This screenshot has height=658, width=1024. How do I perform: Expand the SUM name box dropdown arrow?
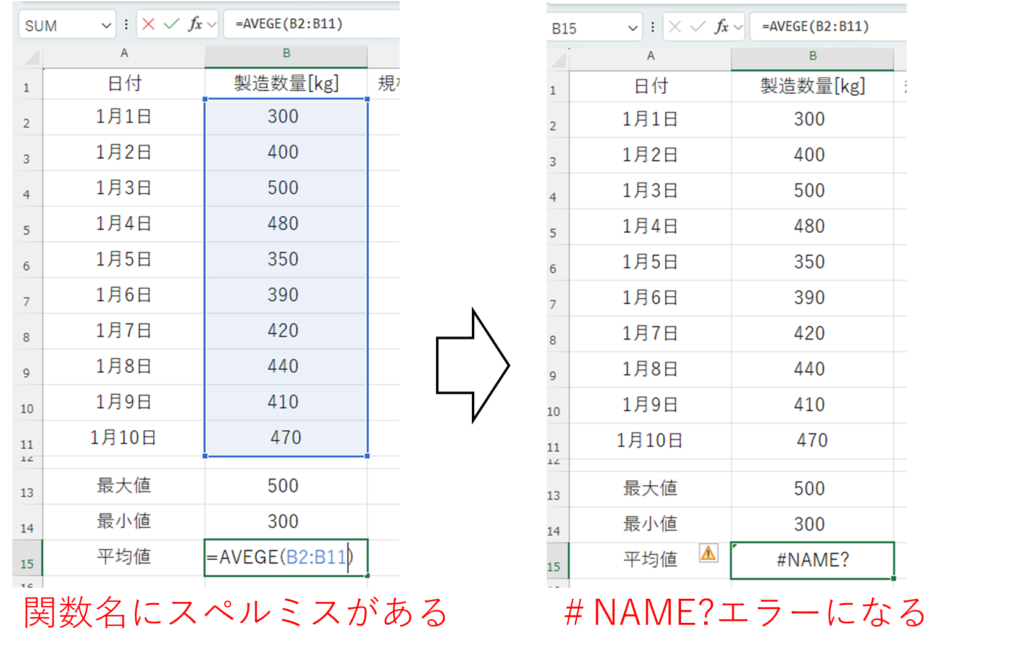click(106, 25)
